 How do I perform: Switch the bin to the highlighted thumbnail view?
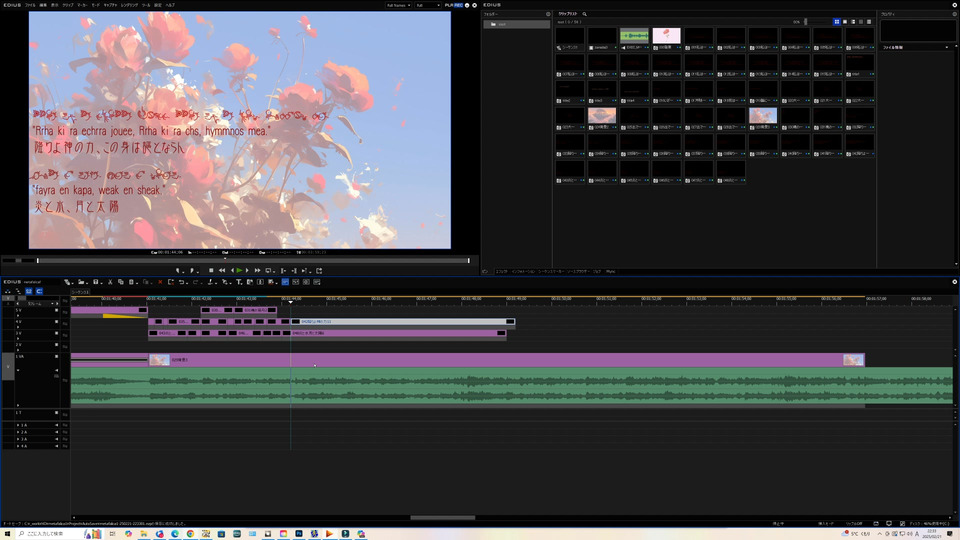[x=836, y=21]
